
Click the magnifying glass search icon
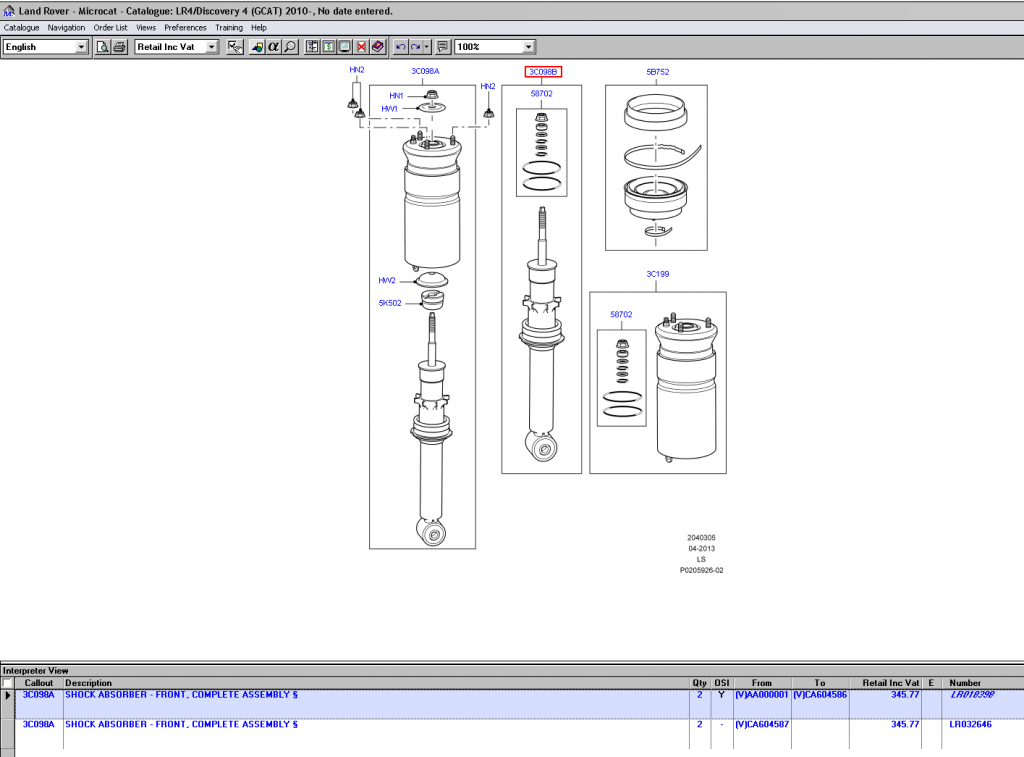pos(291,47)
